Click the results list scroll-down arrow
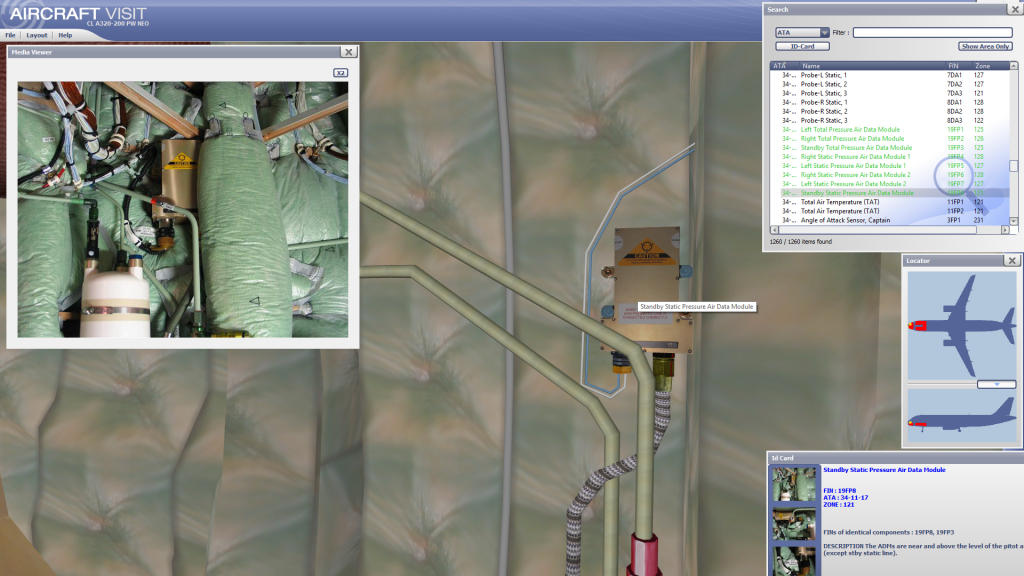Image resolution: width=1024 pixels, height=576 pixels. 1014,221
